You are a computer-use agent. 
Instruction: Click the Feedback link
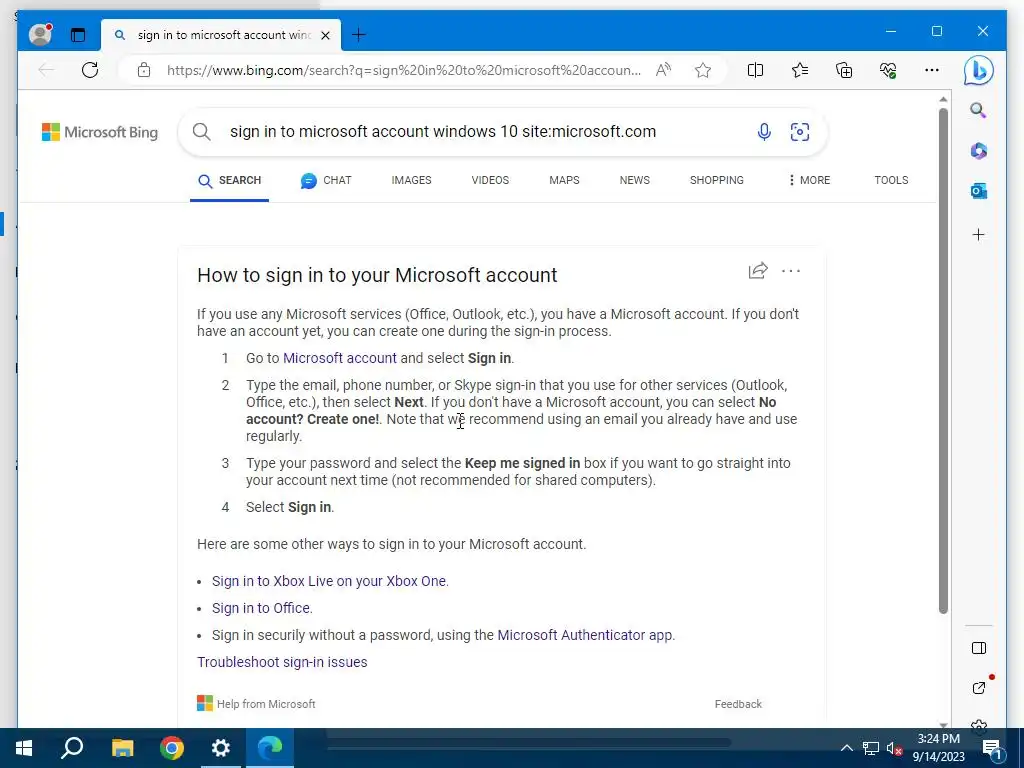(x=738, y=704)
